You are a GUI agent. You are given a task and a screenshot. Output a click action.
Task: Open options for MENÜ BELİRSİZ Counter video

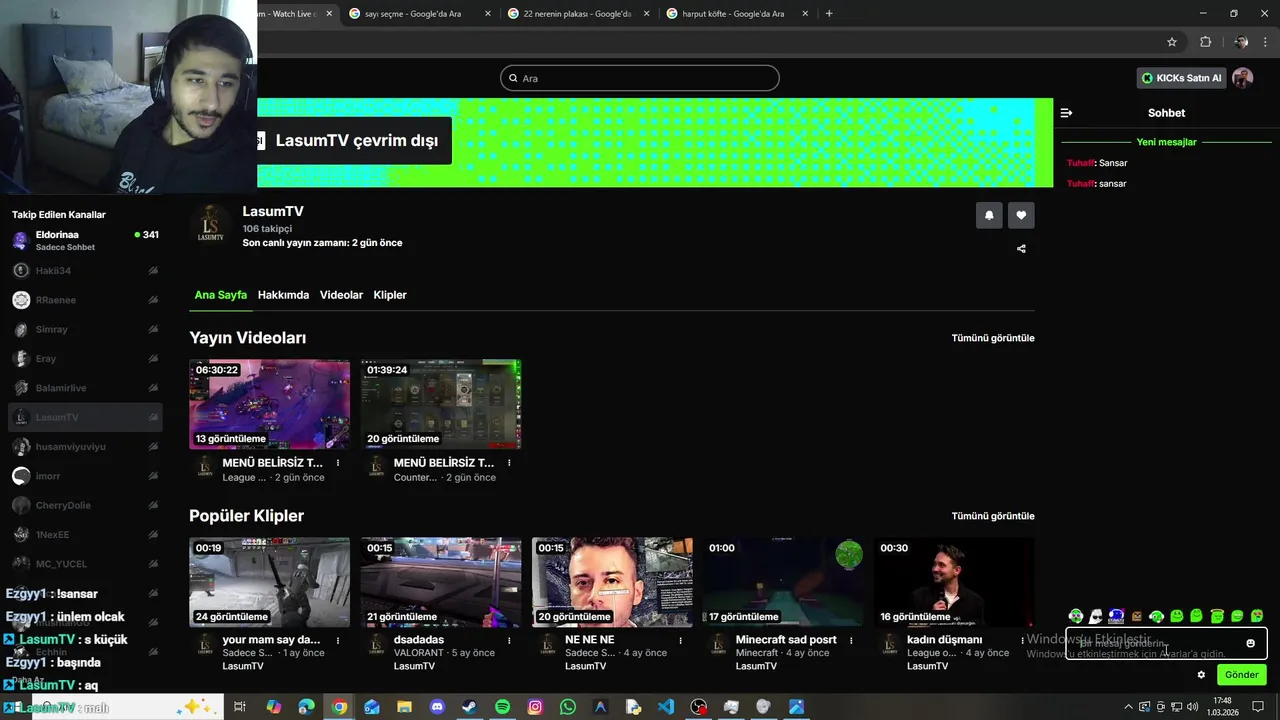click(509, 463)
